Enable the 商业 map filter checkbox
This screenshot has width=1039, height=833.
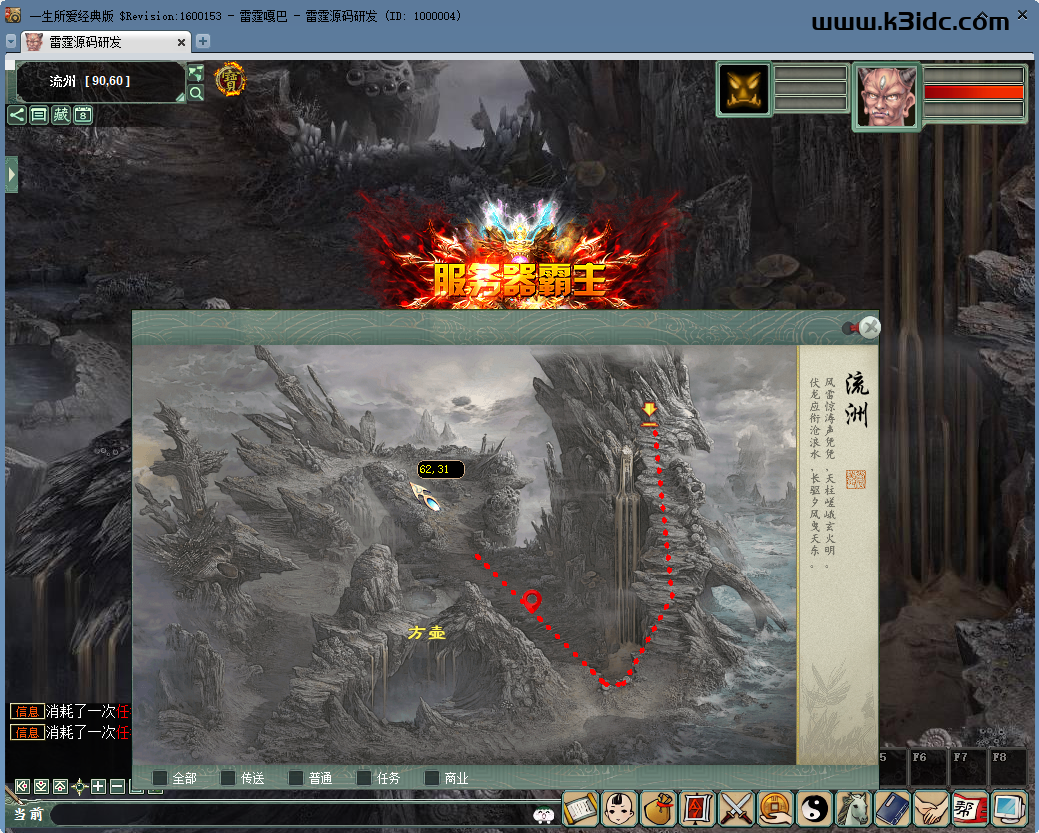[432, 778]
